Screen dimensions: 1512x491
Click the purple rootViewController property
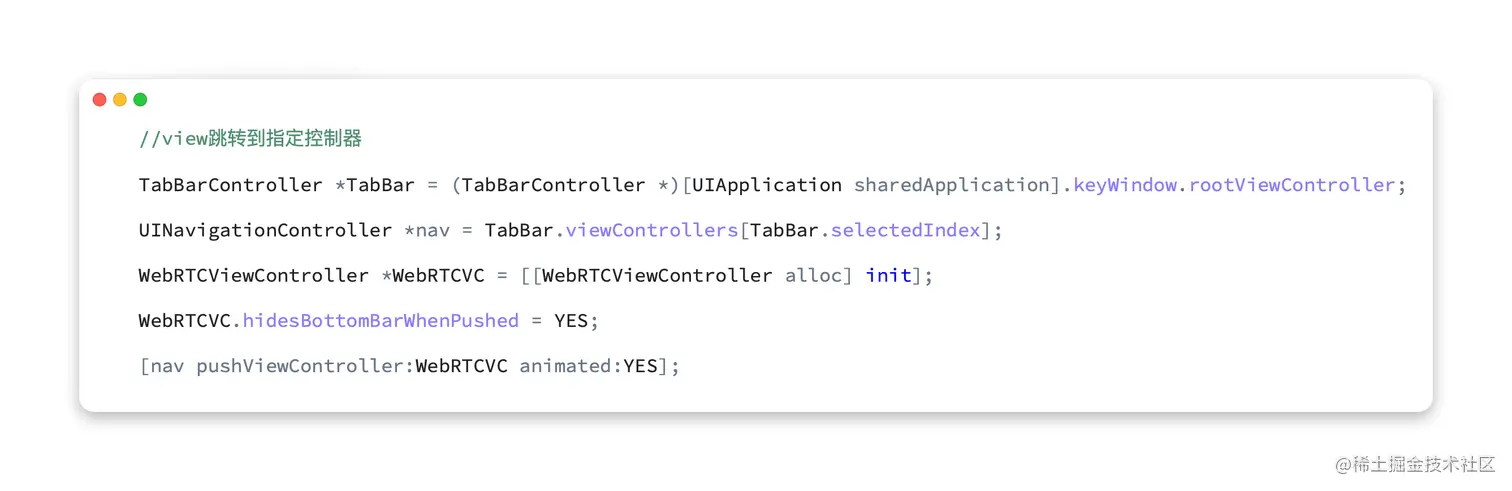(1291, 185)
